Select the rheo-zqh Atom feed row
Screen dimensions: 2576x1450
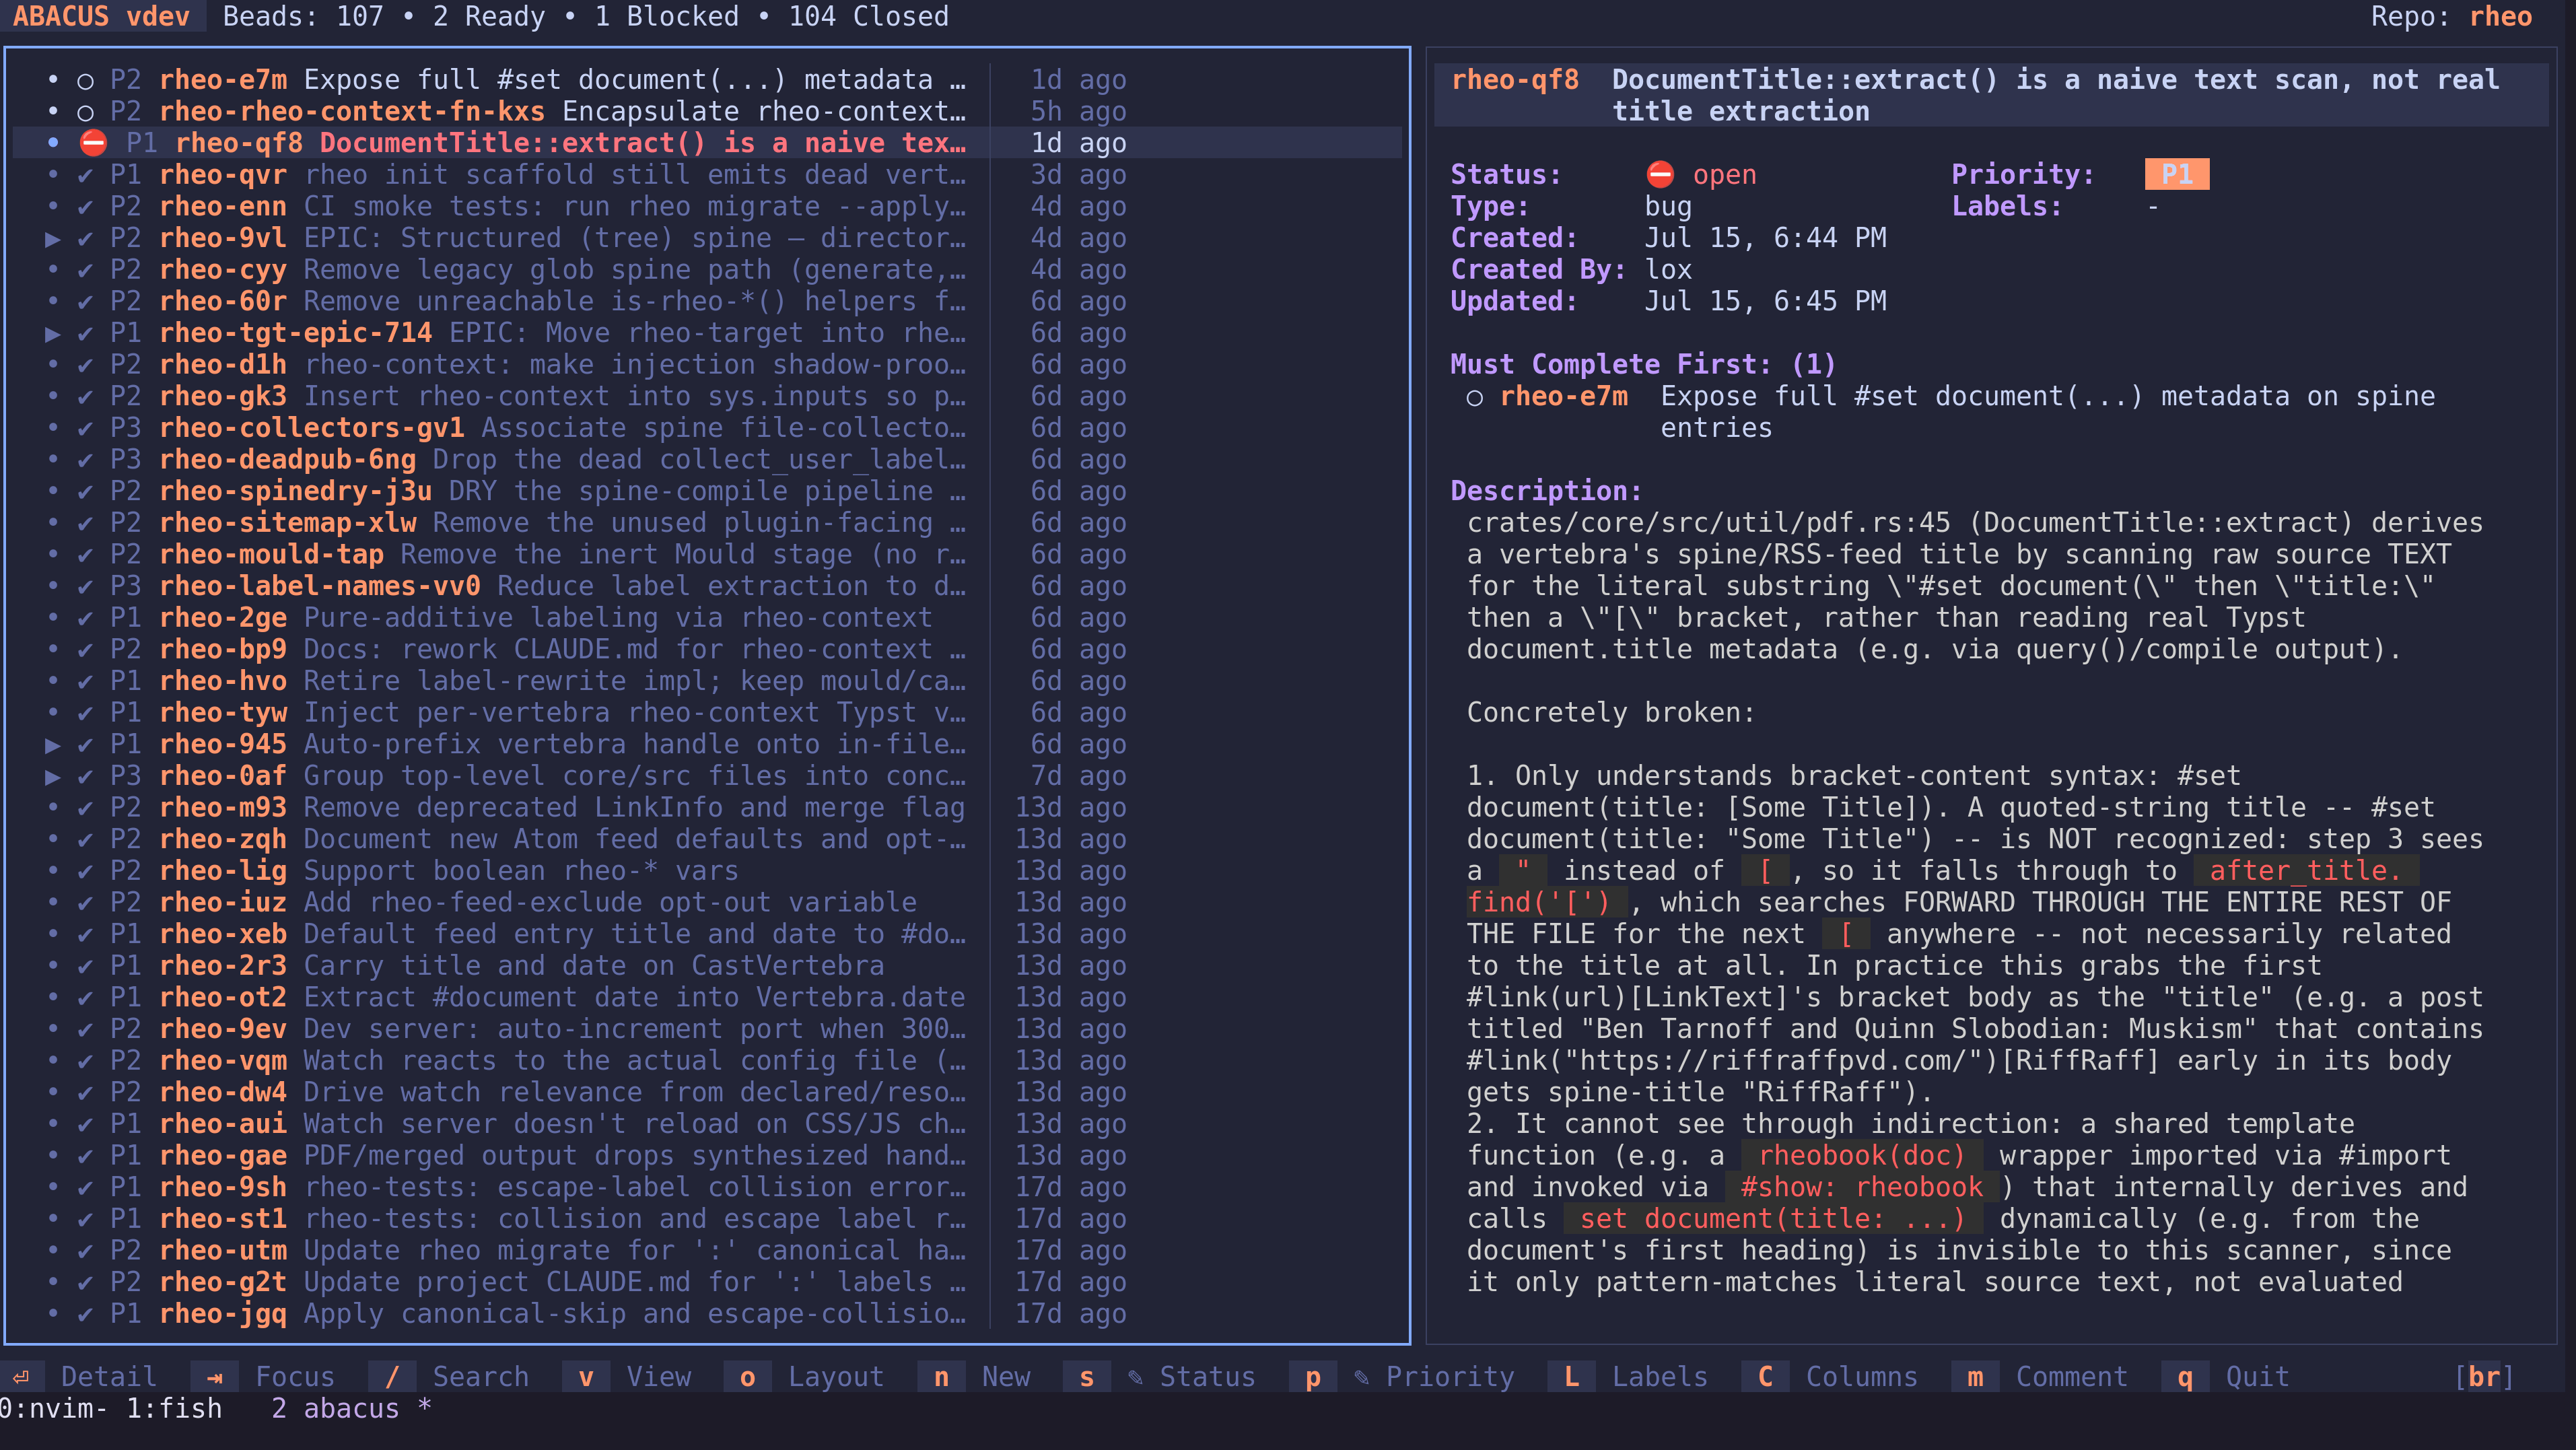(x=707, y=840)
